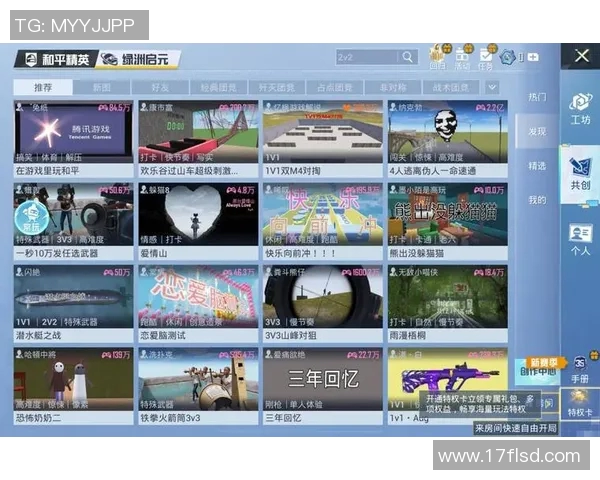Click the 2v2 search input field
600x480 pixels.
[366, 57]
